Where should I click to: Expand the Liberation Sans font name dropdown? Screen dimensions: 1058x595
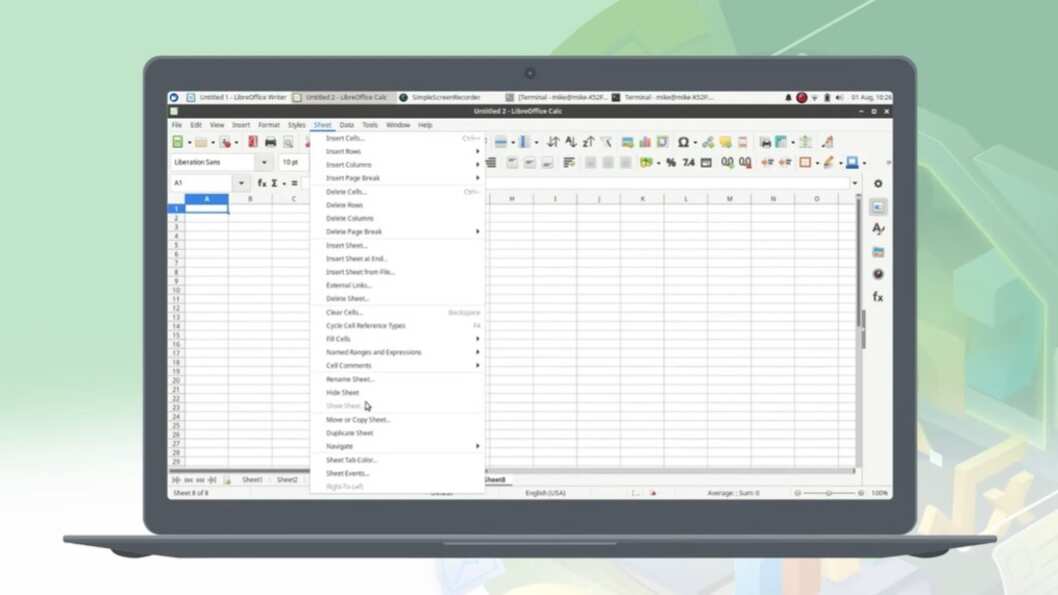265,163
